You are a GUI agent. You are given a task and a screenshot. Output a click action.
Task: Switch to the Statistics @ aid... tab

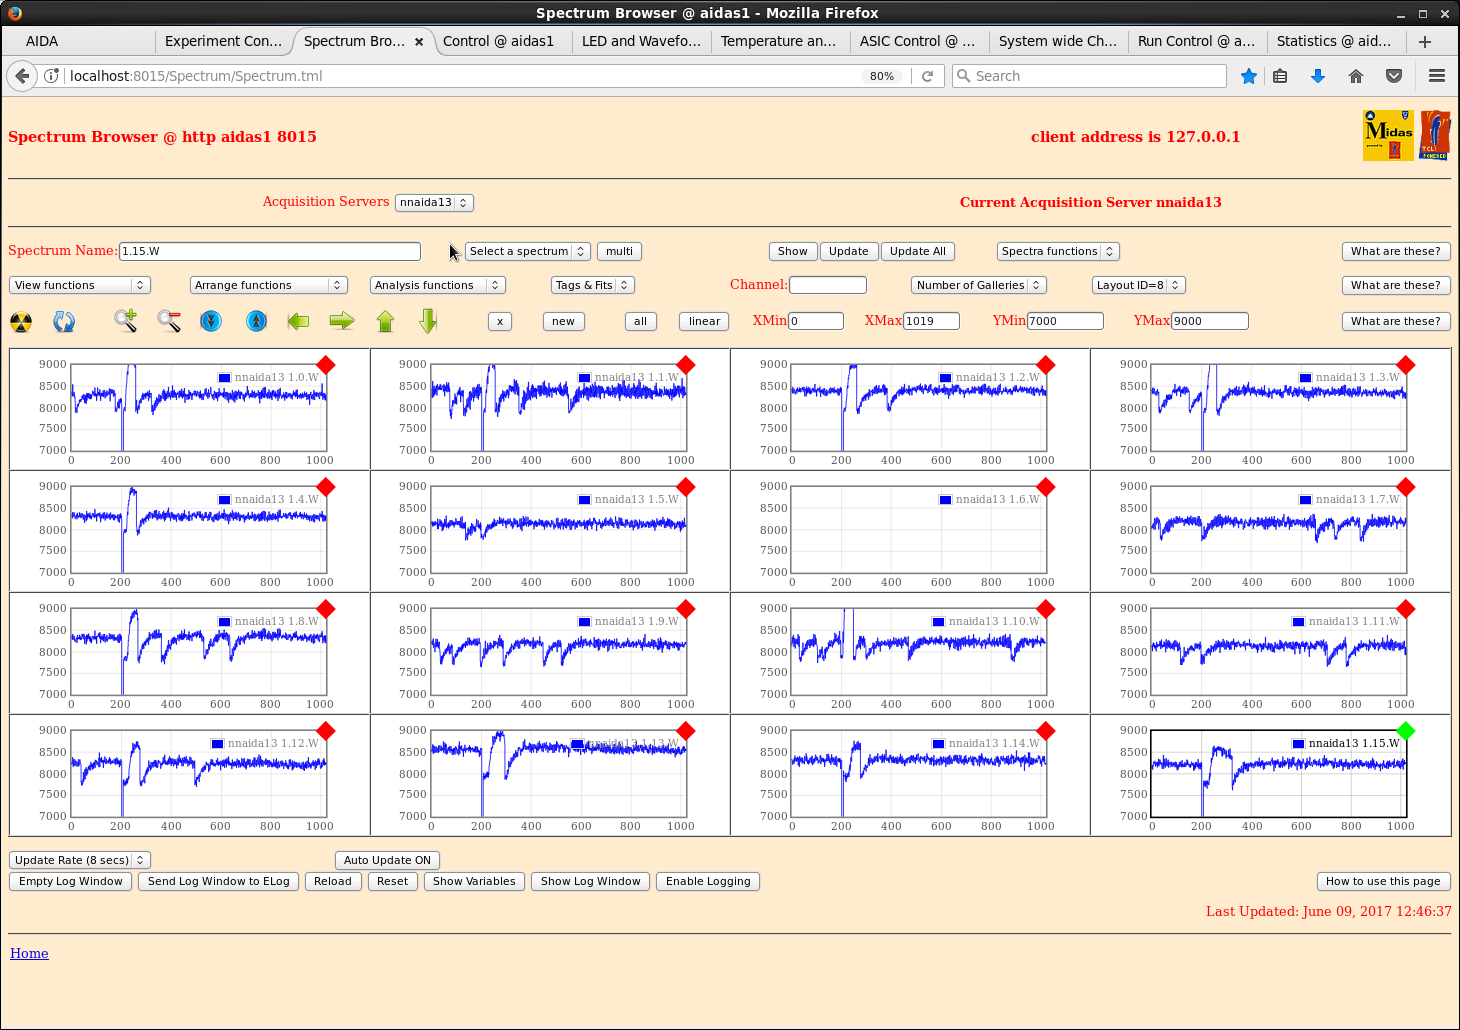1334,41
